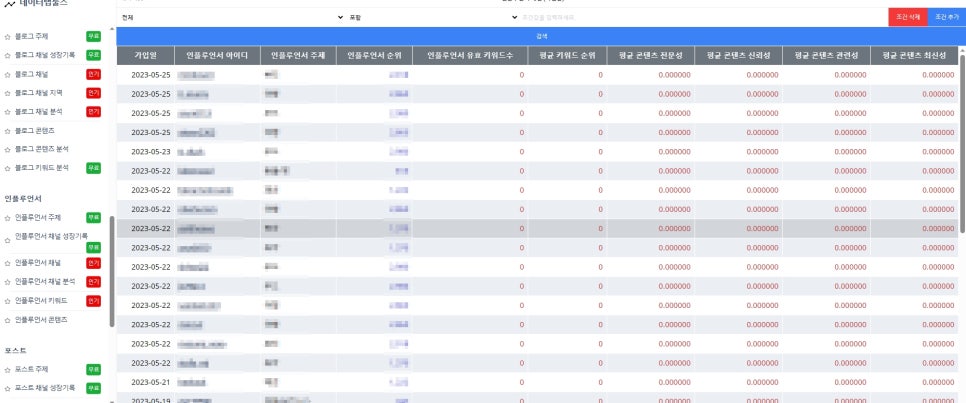
Task: Click star icon beside 블로그 주제
Action: 8,36
